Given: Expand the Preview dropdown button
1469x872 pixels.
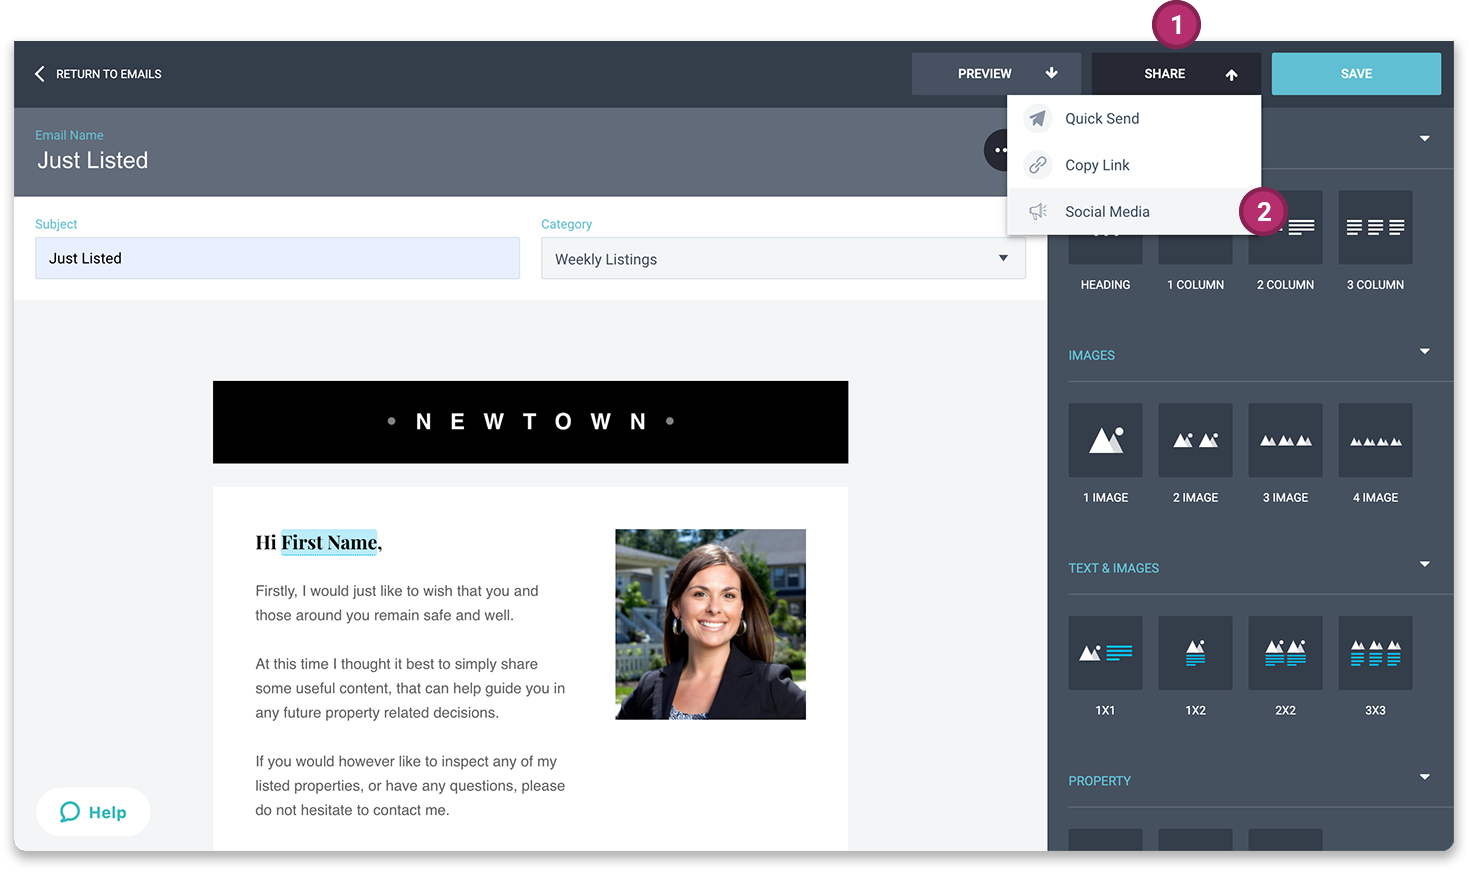Looking at the screenshot, I should point(996,74).
